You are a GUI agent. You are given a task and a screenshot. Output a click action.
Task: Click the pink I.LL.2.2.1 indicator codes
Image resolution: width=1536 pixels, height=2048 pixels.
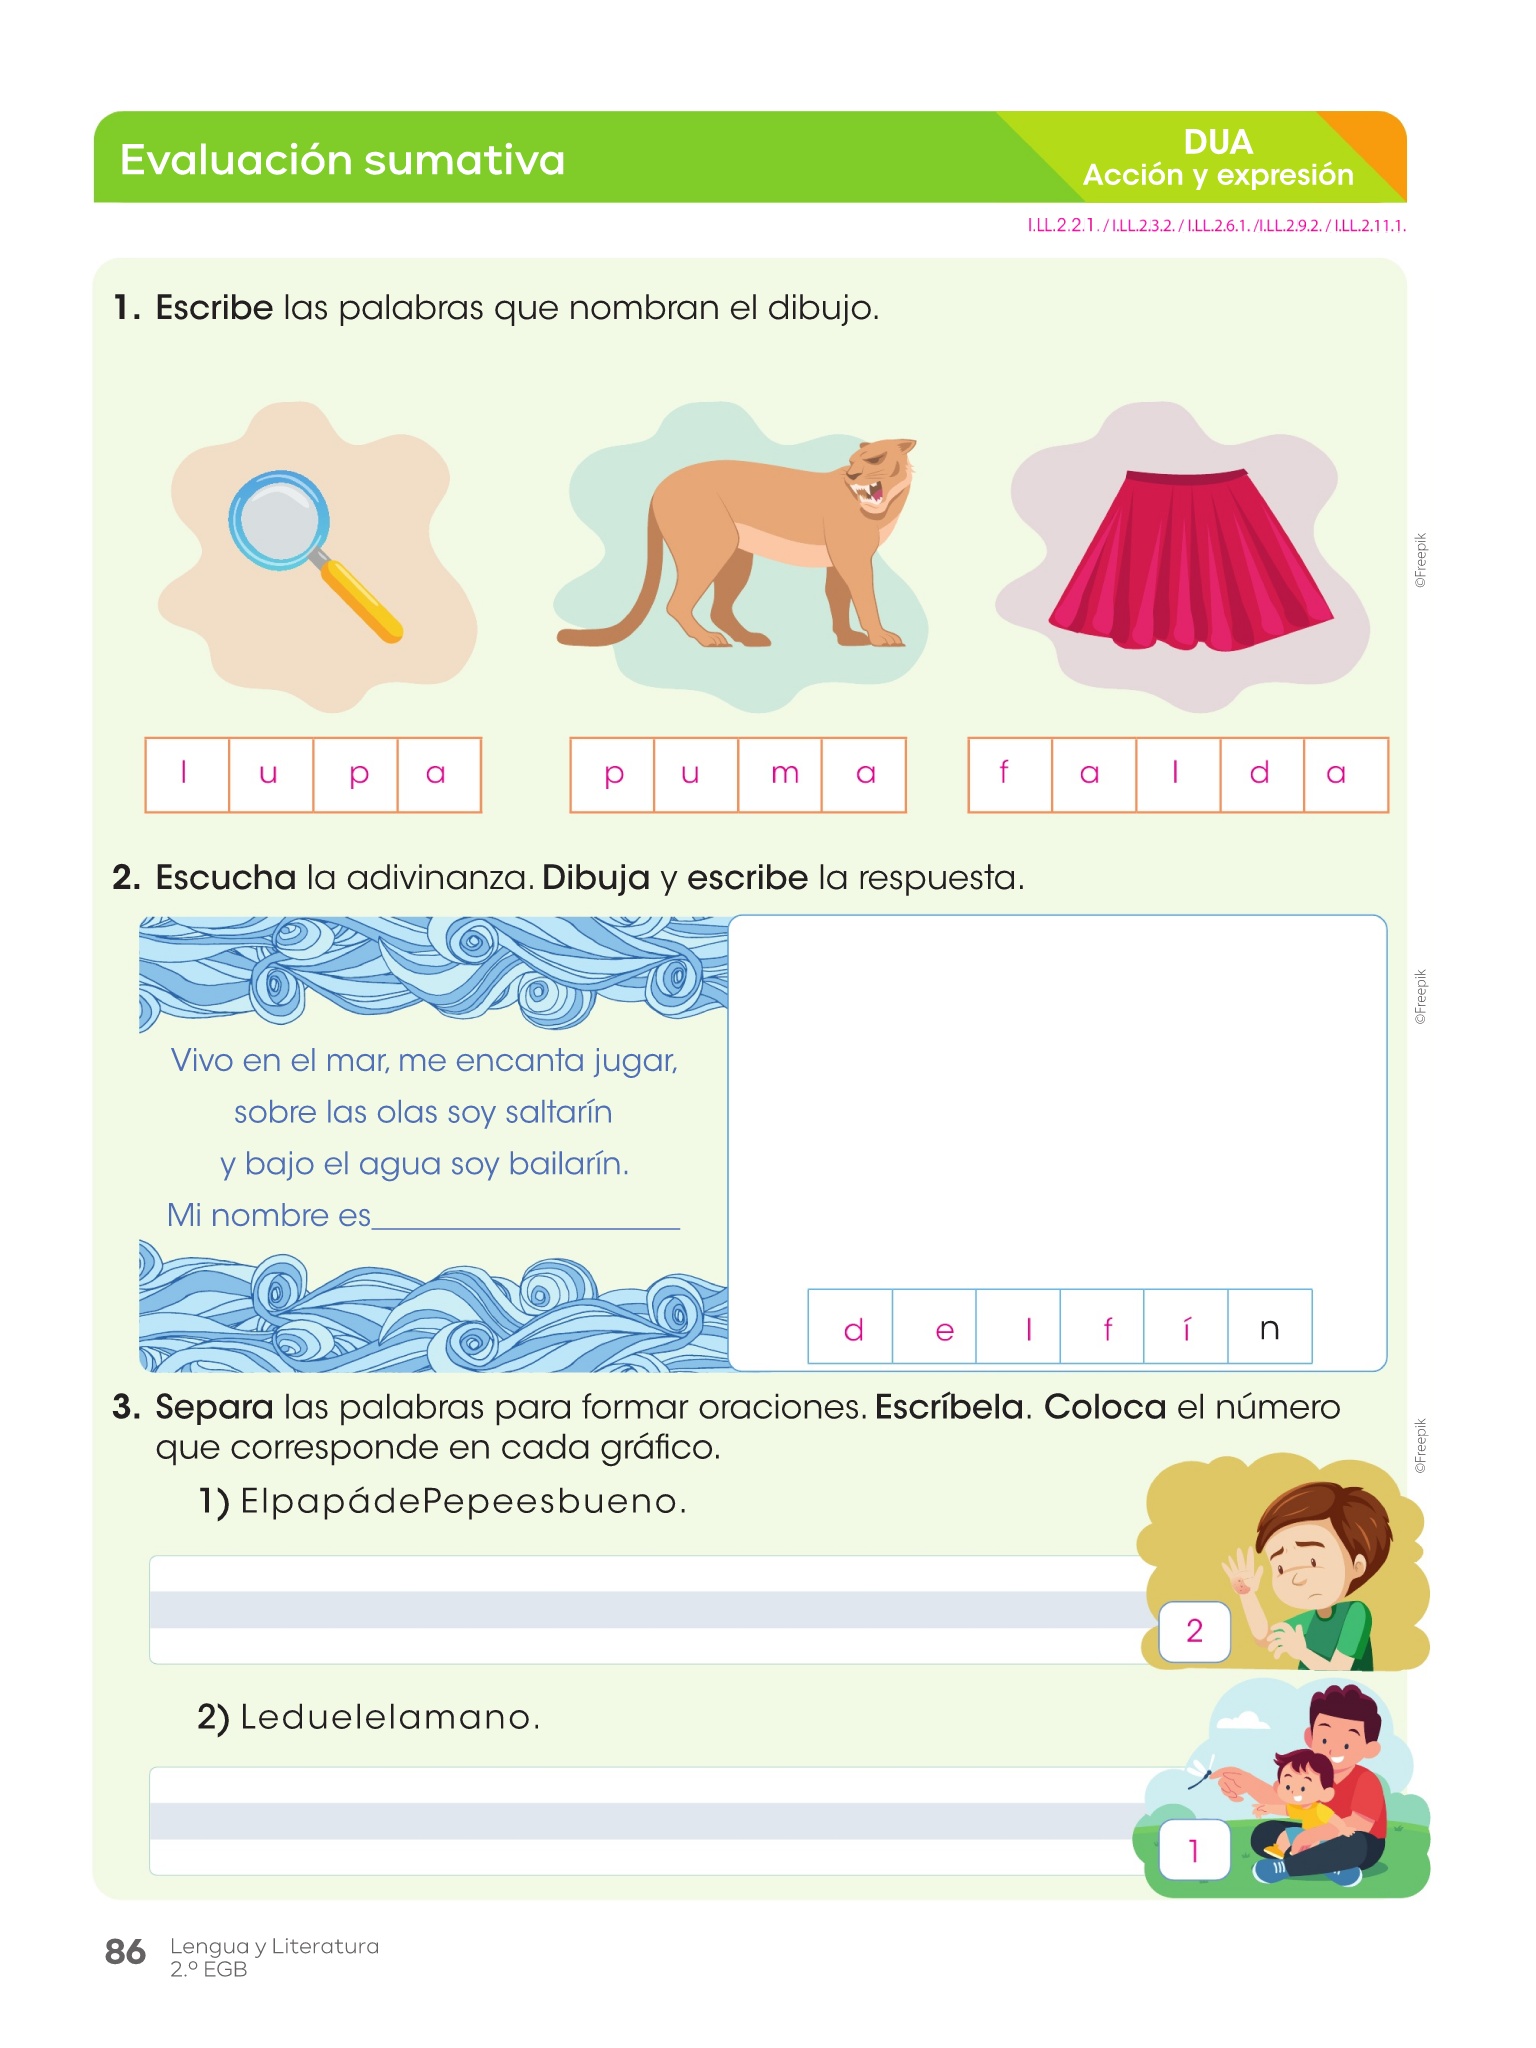[1217, 226]
